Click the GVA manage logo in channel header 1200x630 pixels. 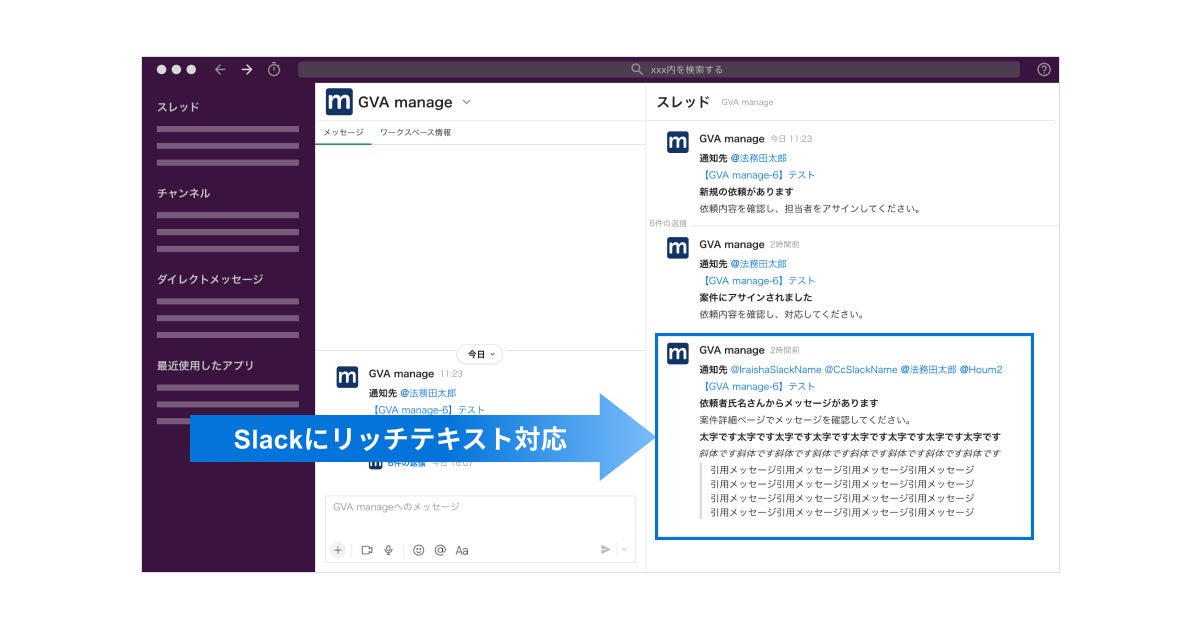tap(339, 102)
